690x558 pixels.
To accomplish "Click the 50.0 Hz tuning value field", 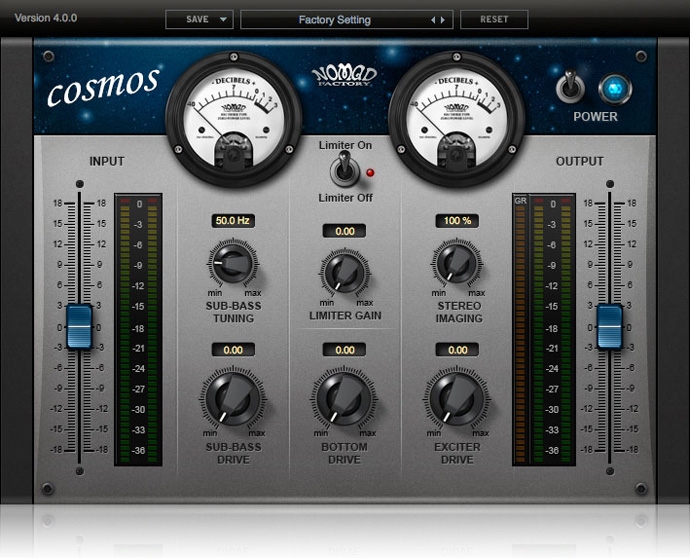I will (232, 220).
